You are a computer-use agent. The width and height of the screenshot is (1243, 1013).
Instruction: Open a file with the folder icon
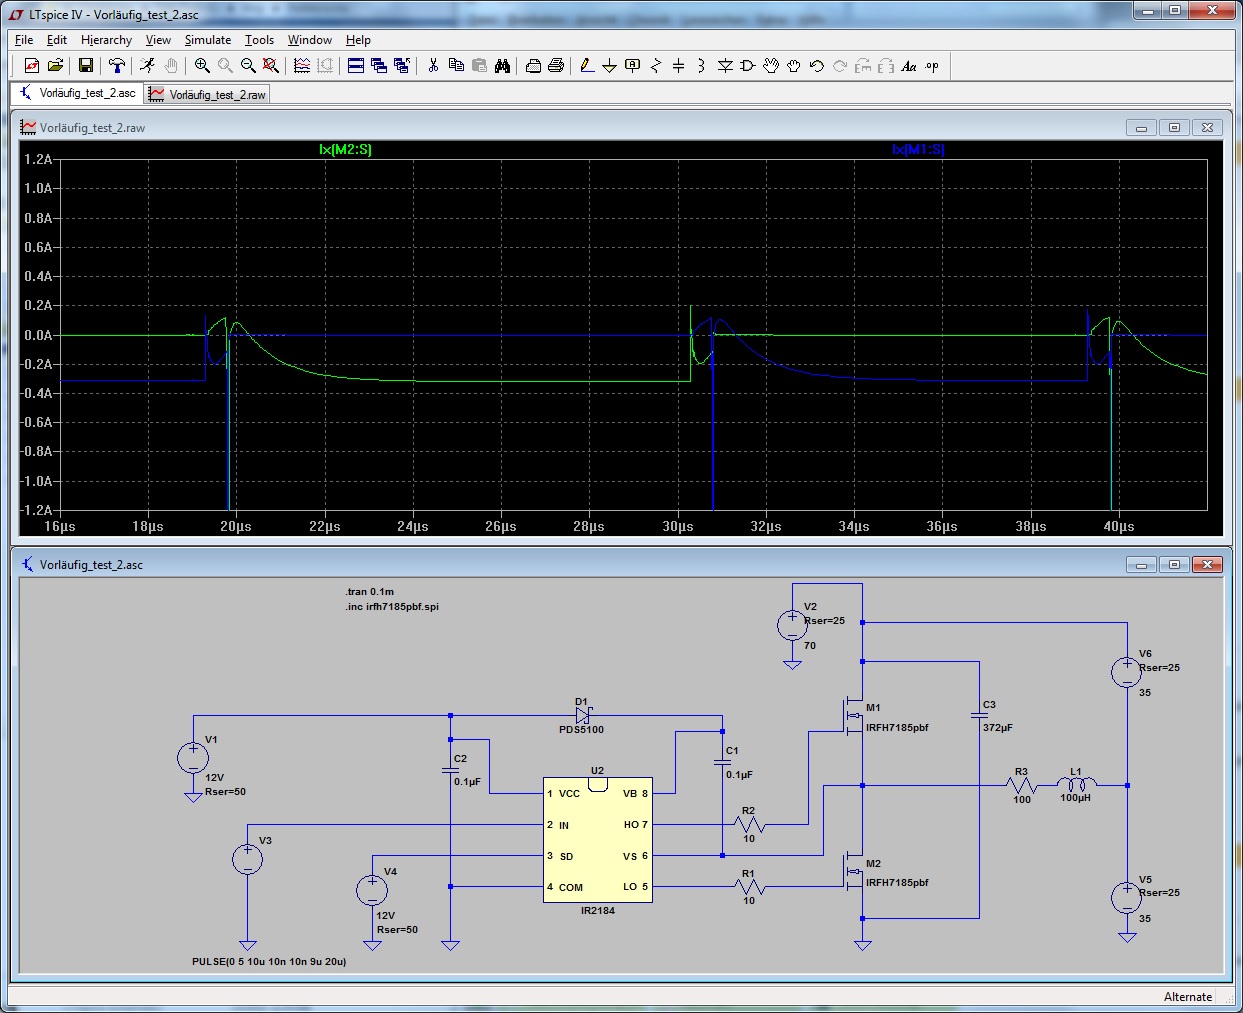[x=55, y=66]
